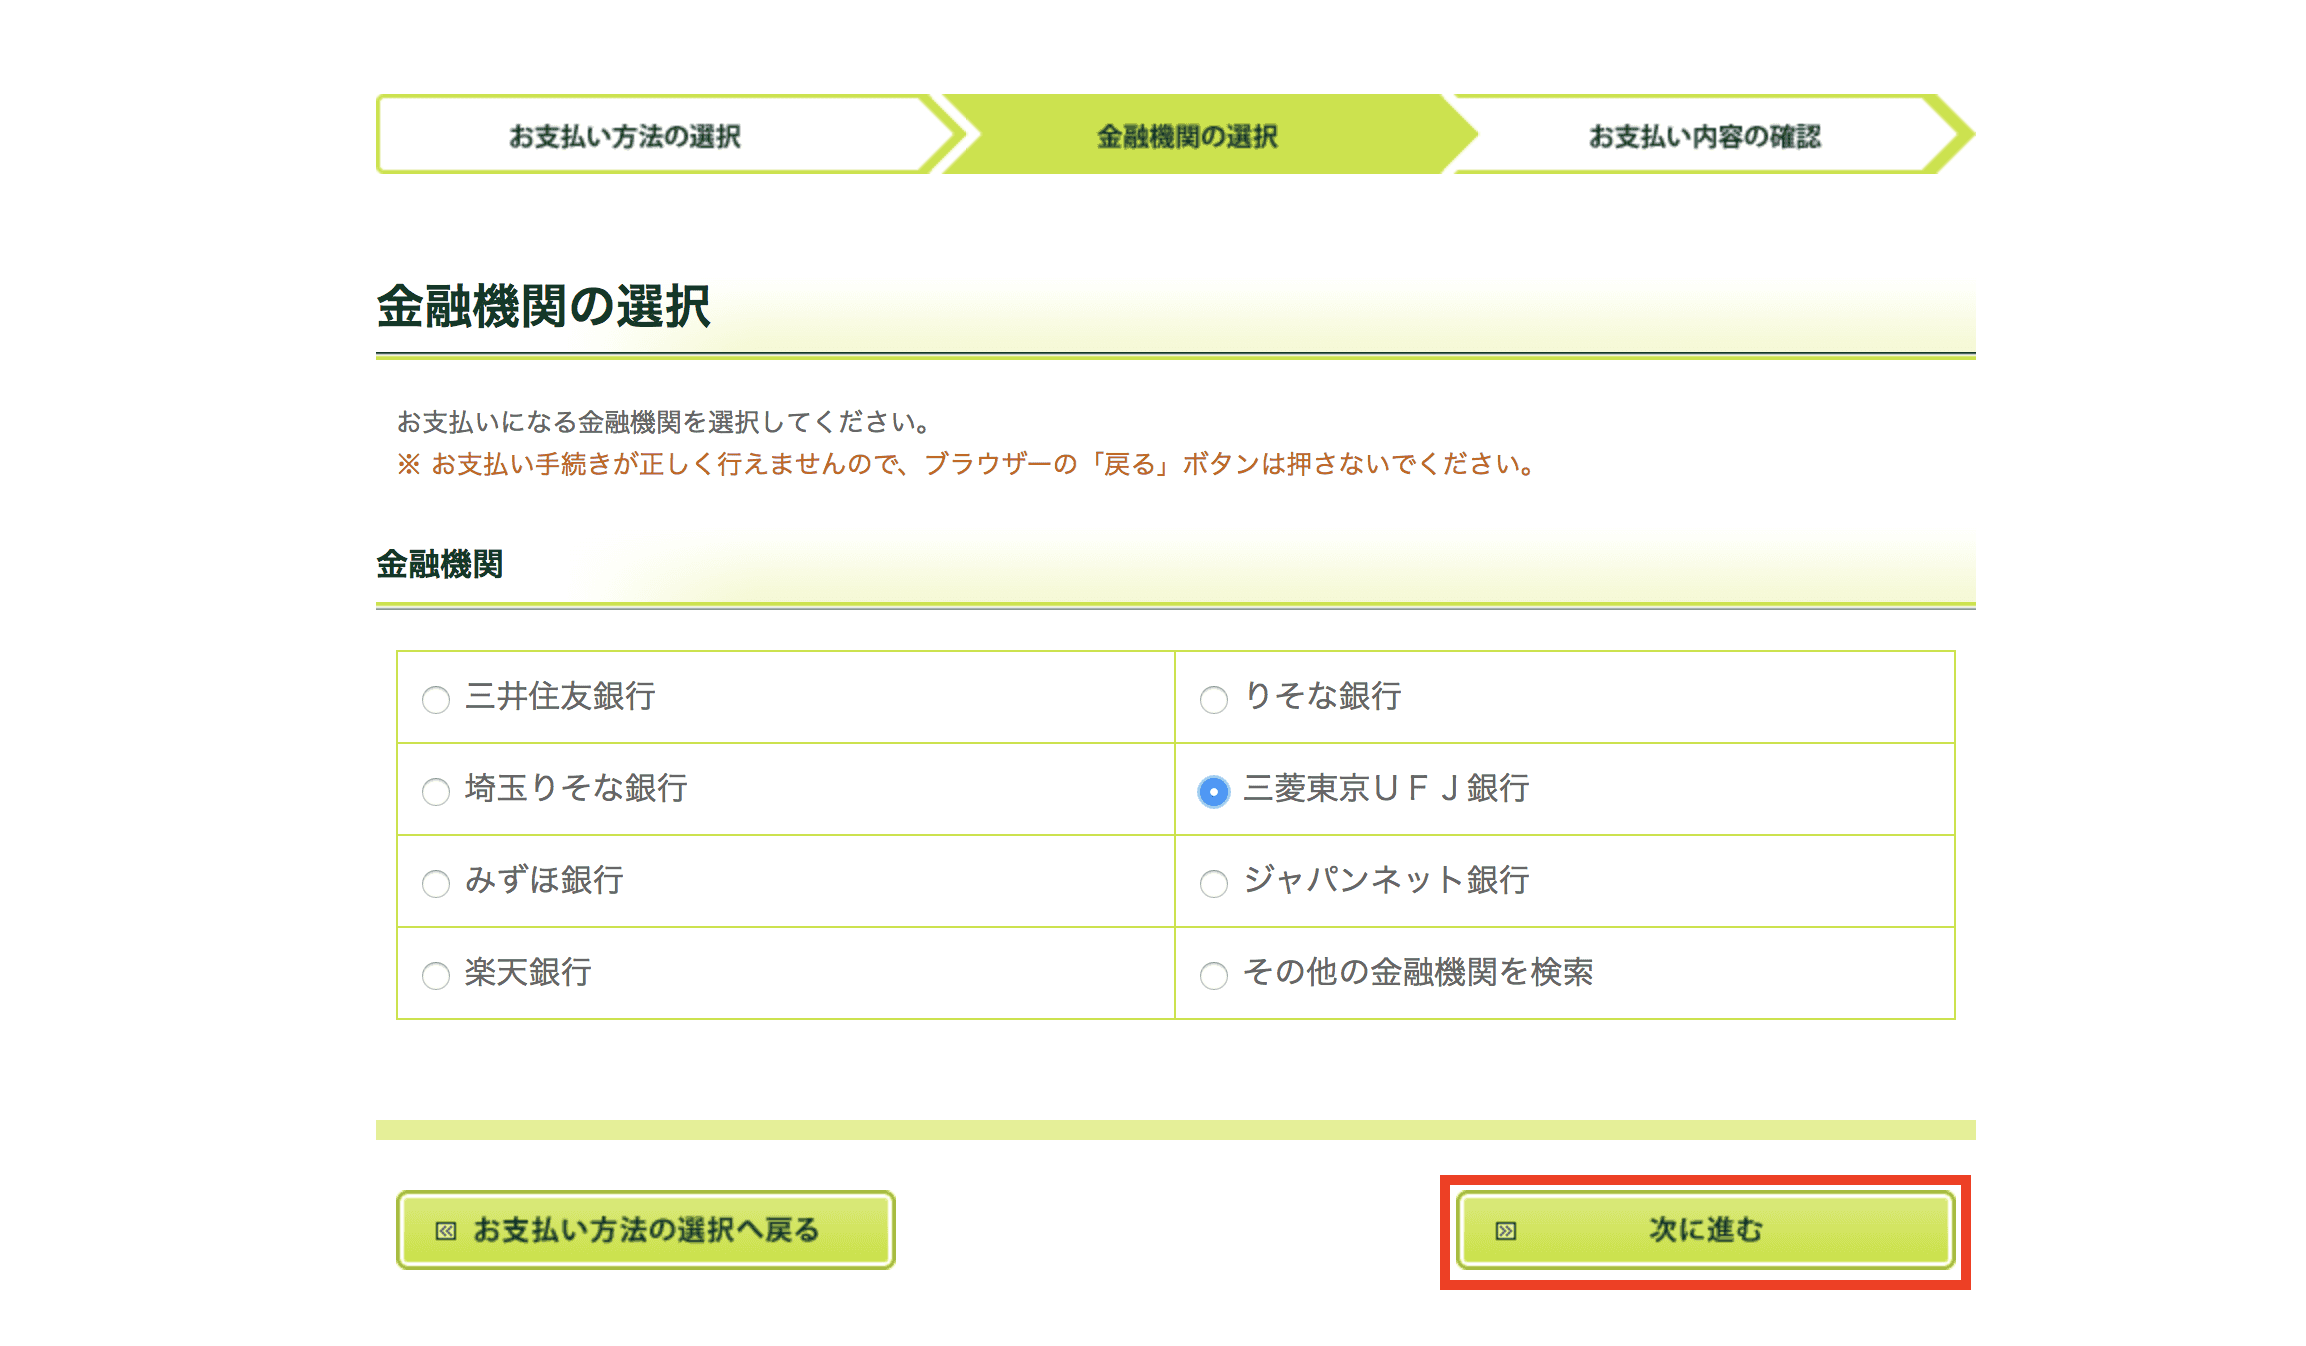Click the お支払い方法の選択 step tab
This screenshot has height=1346, width=2306.
625,136
